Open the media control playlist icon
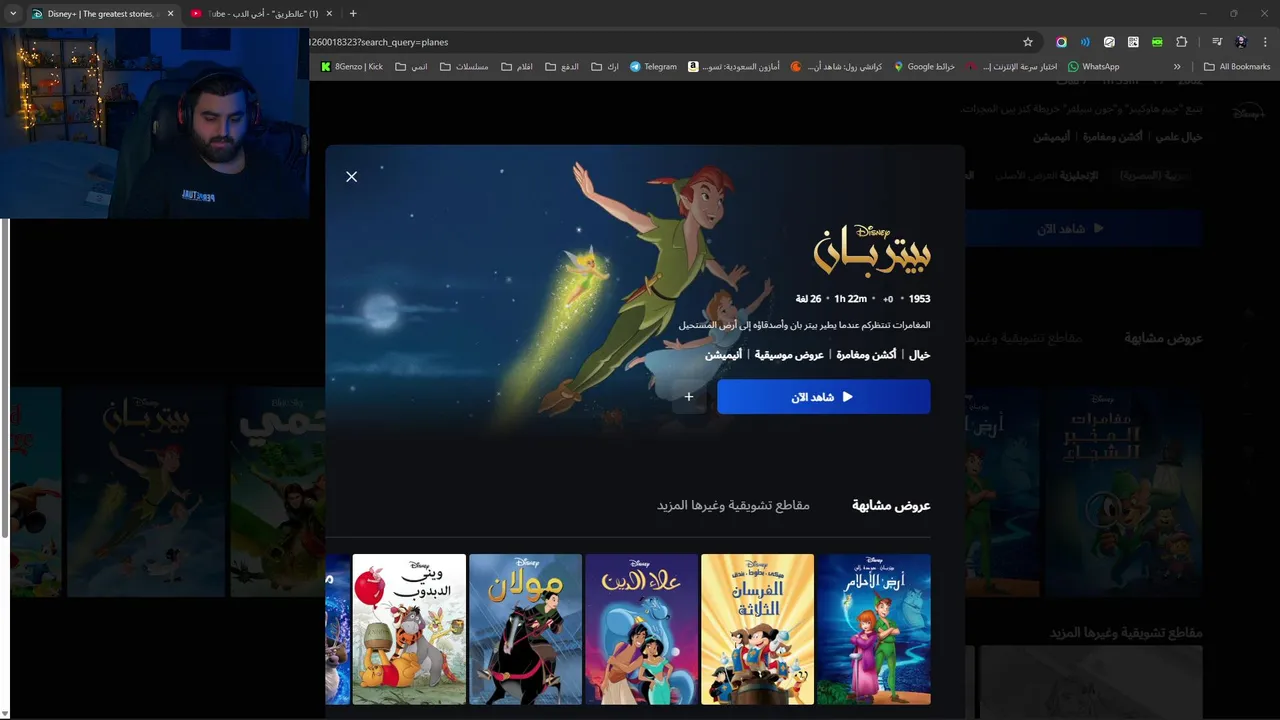The height and width of the screenshot is (720, 1280). point(1217,42)
